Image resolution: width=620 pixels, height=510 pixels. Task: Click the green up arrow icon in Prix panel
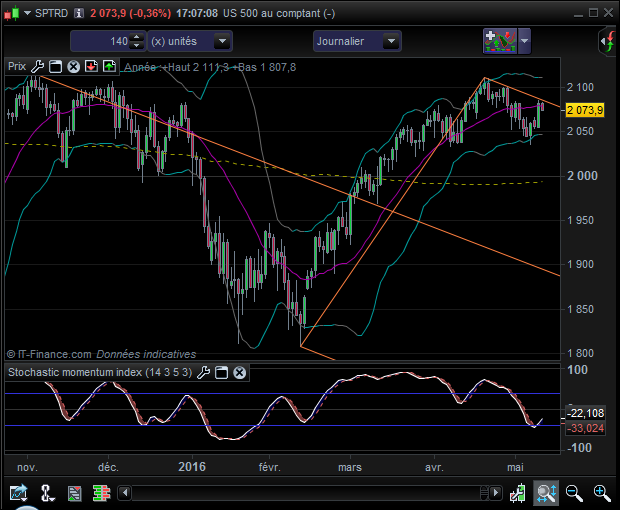[x=109, y=66]
